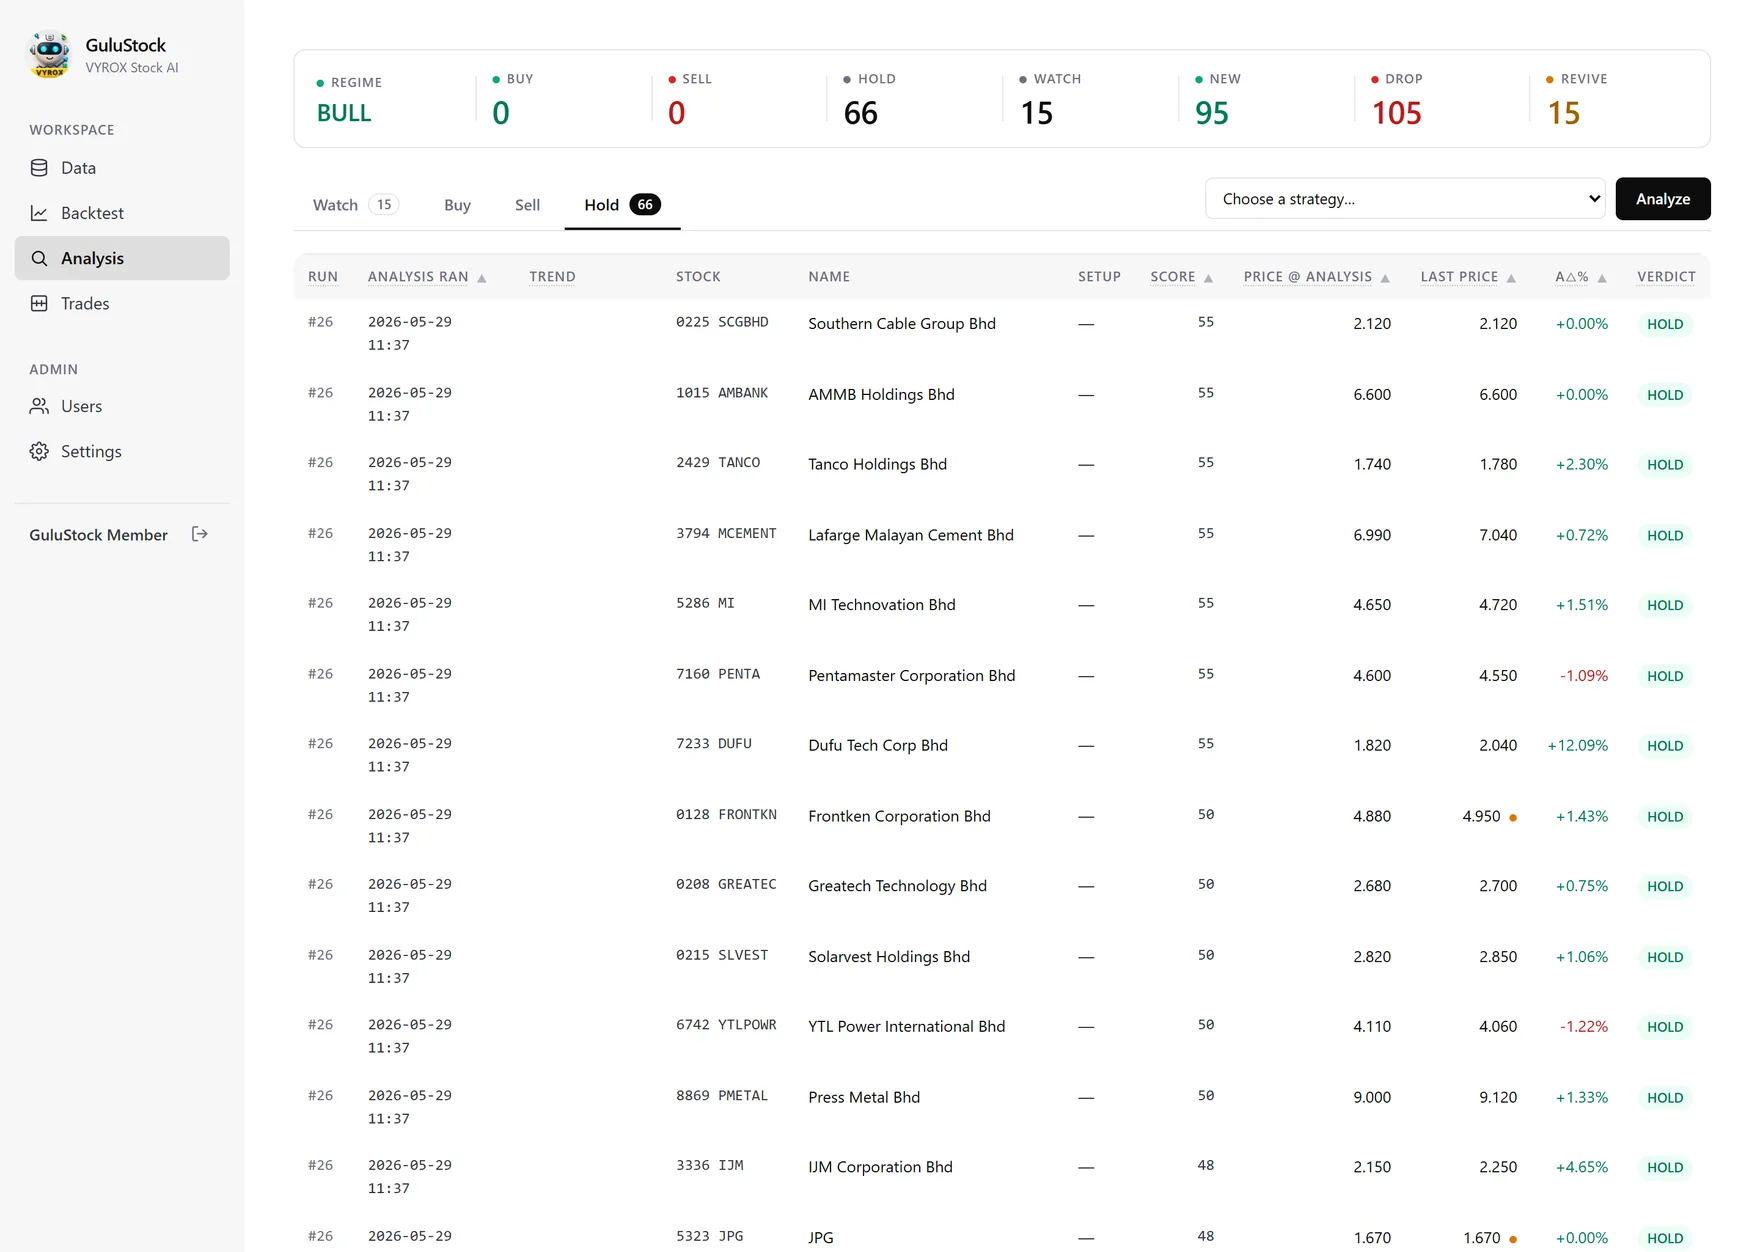Click HOLD verdict badge for Southern Cable
Viewport: 1760px width, 1252px height.
[x=1665, y=324]
